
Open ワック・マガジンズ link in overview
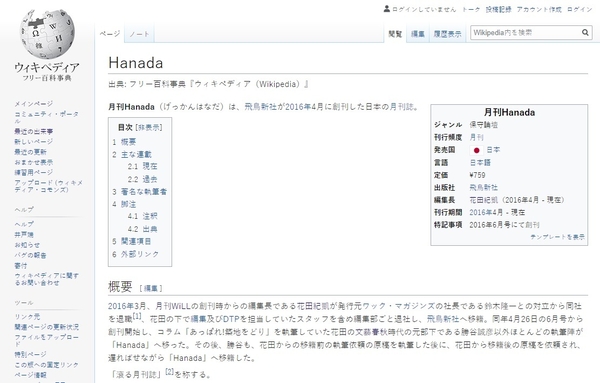398,306
